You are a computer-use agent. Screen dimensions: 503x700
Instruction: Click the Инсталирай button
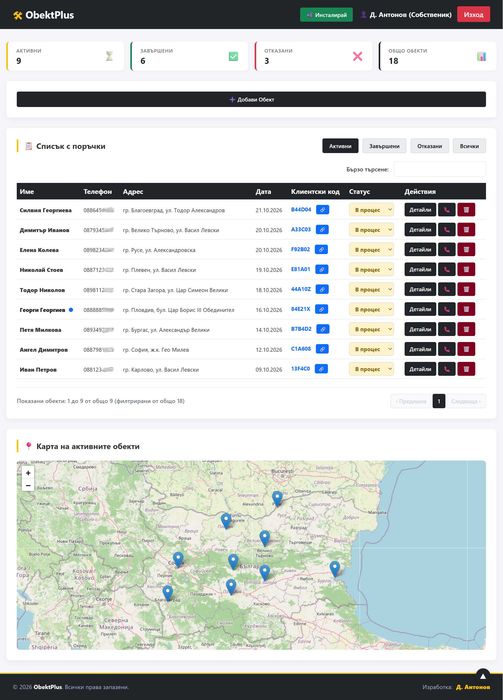[326, 15]
